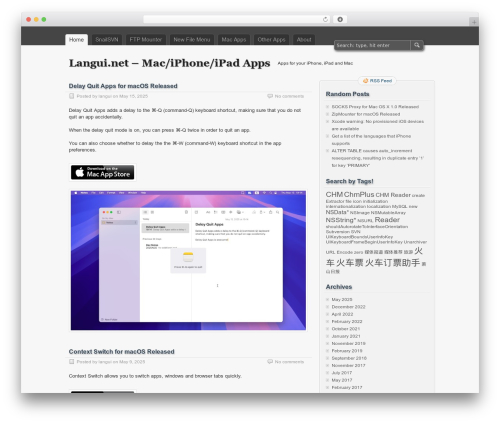500x423 pixels.
Task: Click the comment bubble icon for Delay Quit Apps post
Action: point(270,96)
